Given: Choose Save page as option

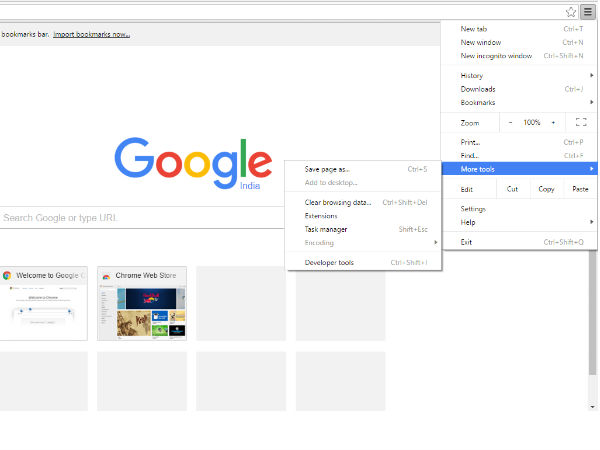Looking at the screenshot, I should coord(327,169).
